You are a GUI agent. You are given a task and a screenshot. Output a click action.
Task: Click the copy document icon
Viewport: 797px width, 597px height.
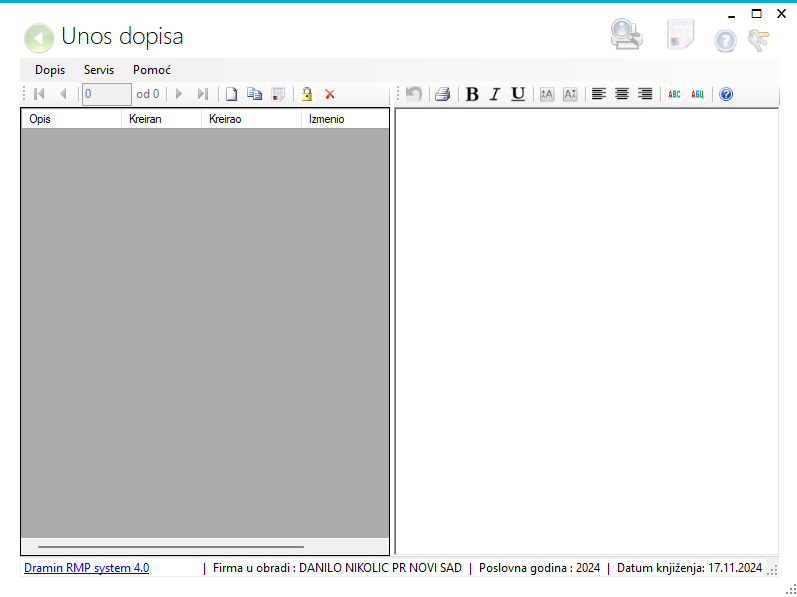254,94
